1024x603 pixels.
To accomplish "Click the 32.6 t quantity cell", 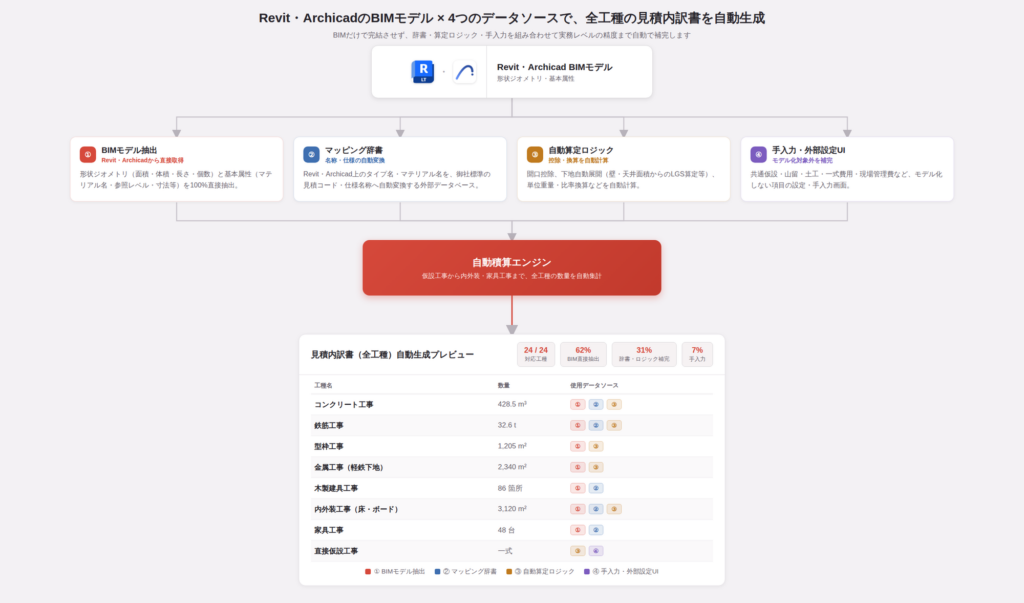I will tap(507, 425).
